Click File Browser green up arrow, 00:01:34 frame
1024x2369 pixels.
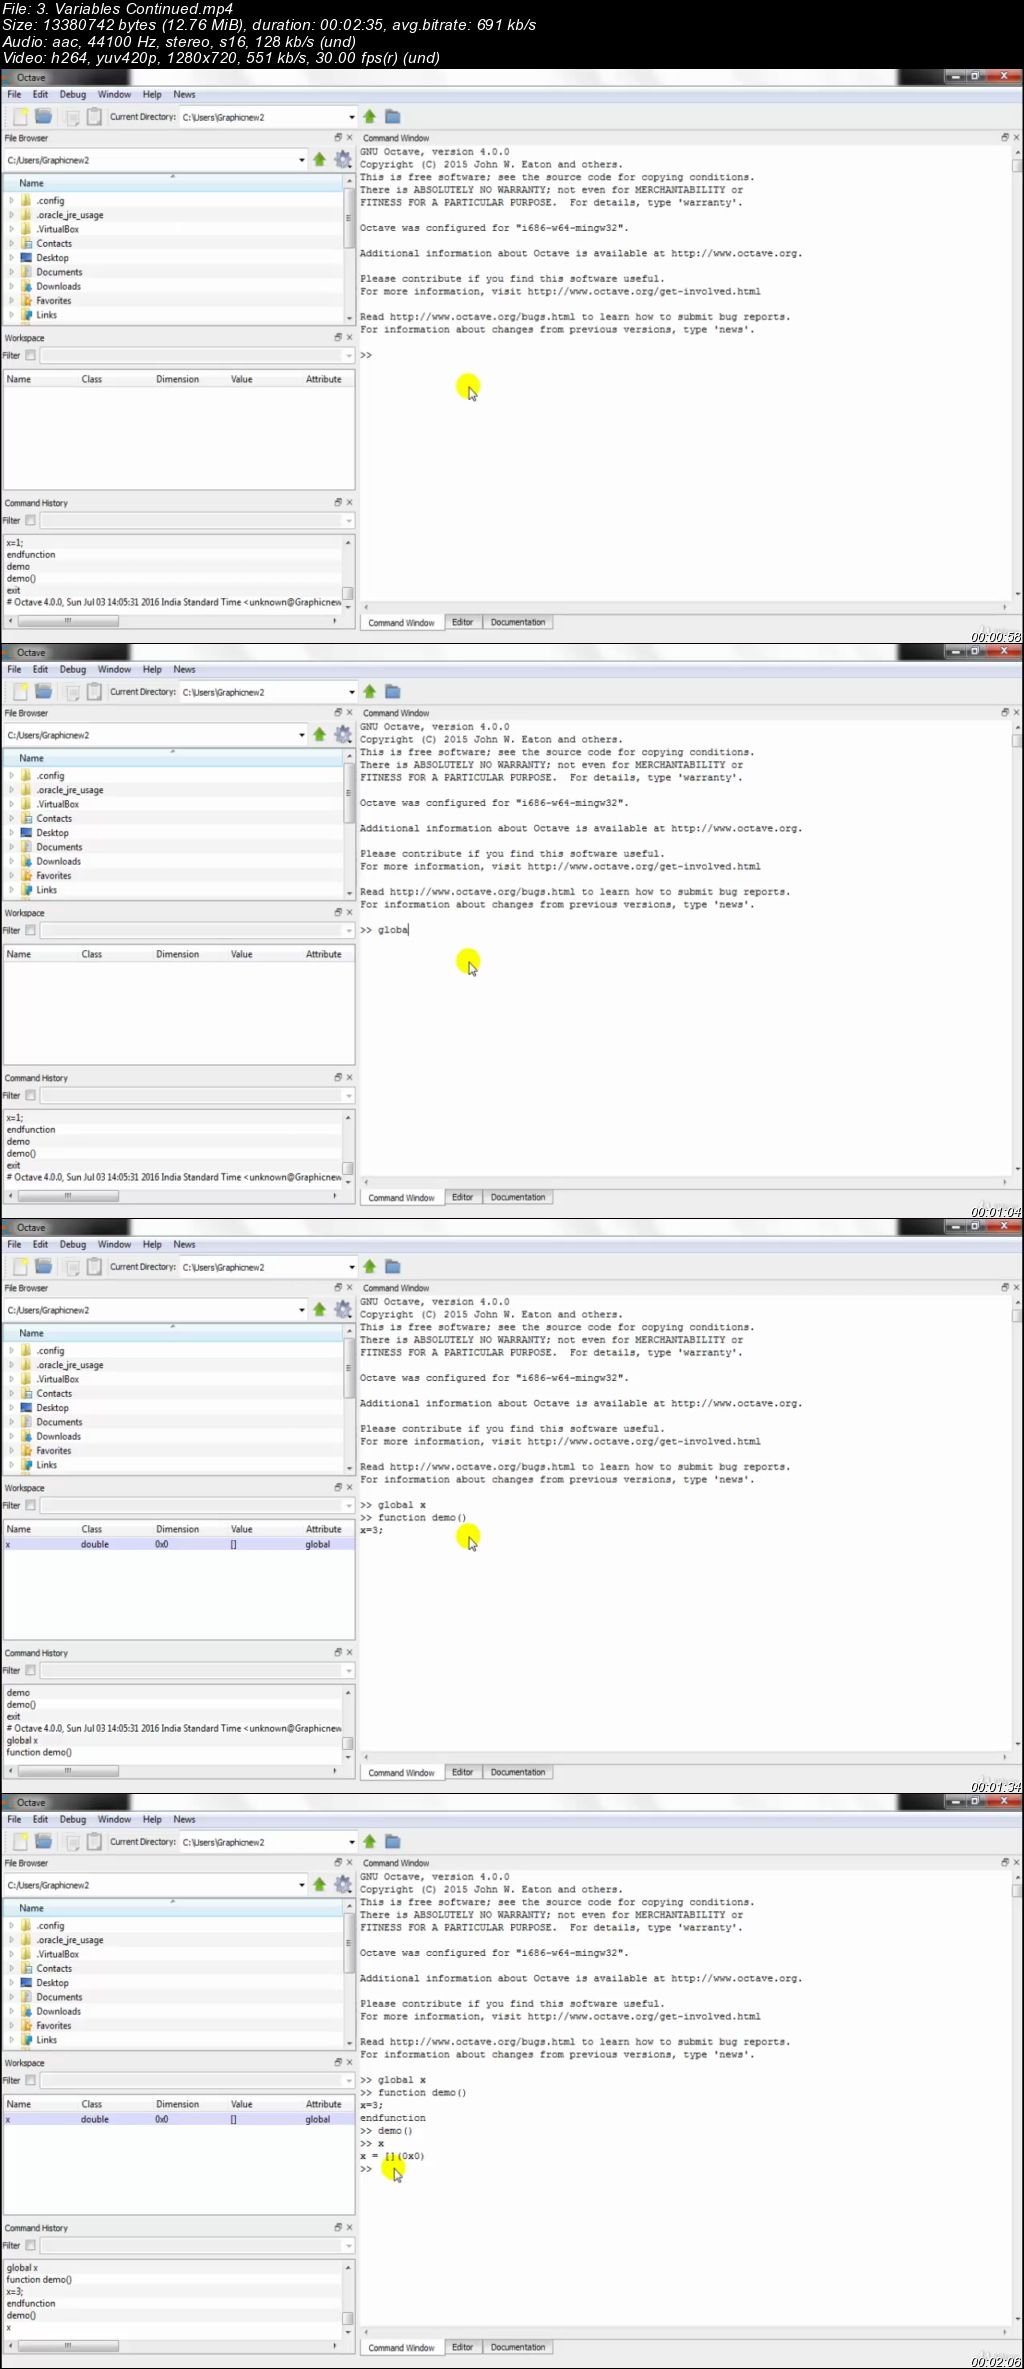click(x=320, y=1309)
